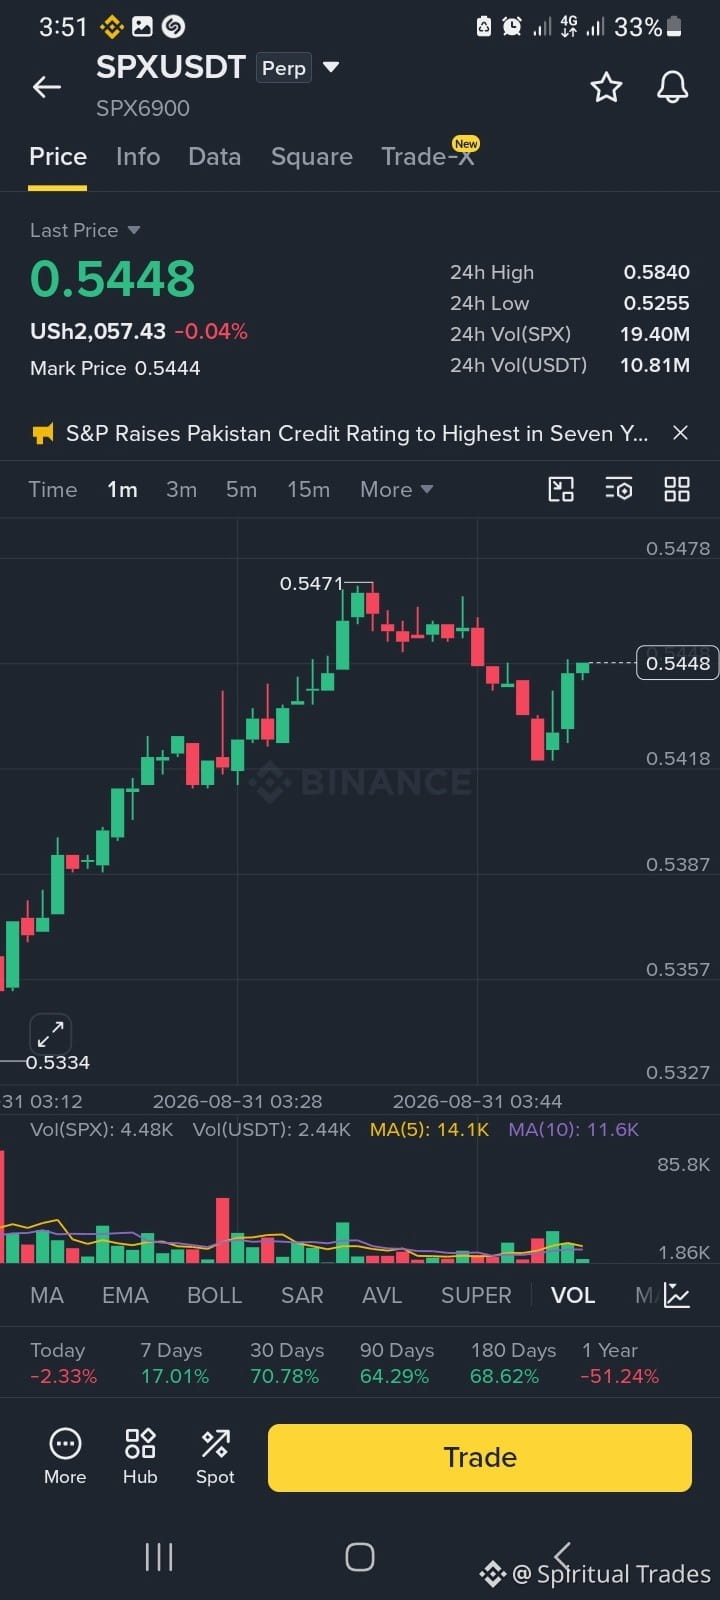Tap the Today -2.33% performance
Image resolution: width=720 pixels, height=1600 pixels.
point(63,1363)
